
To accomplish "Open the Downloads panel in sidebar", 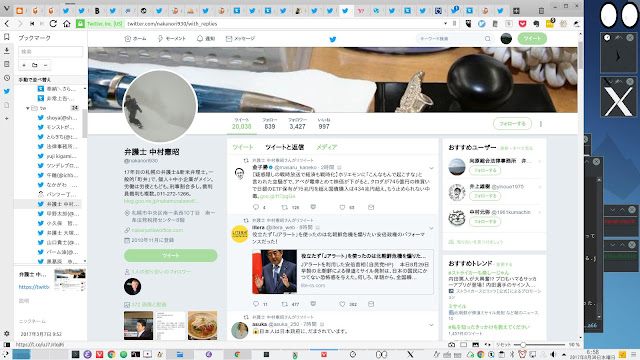I will pyautogui.click(x=7, y=51).
